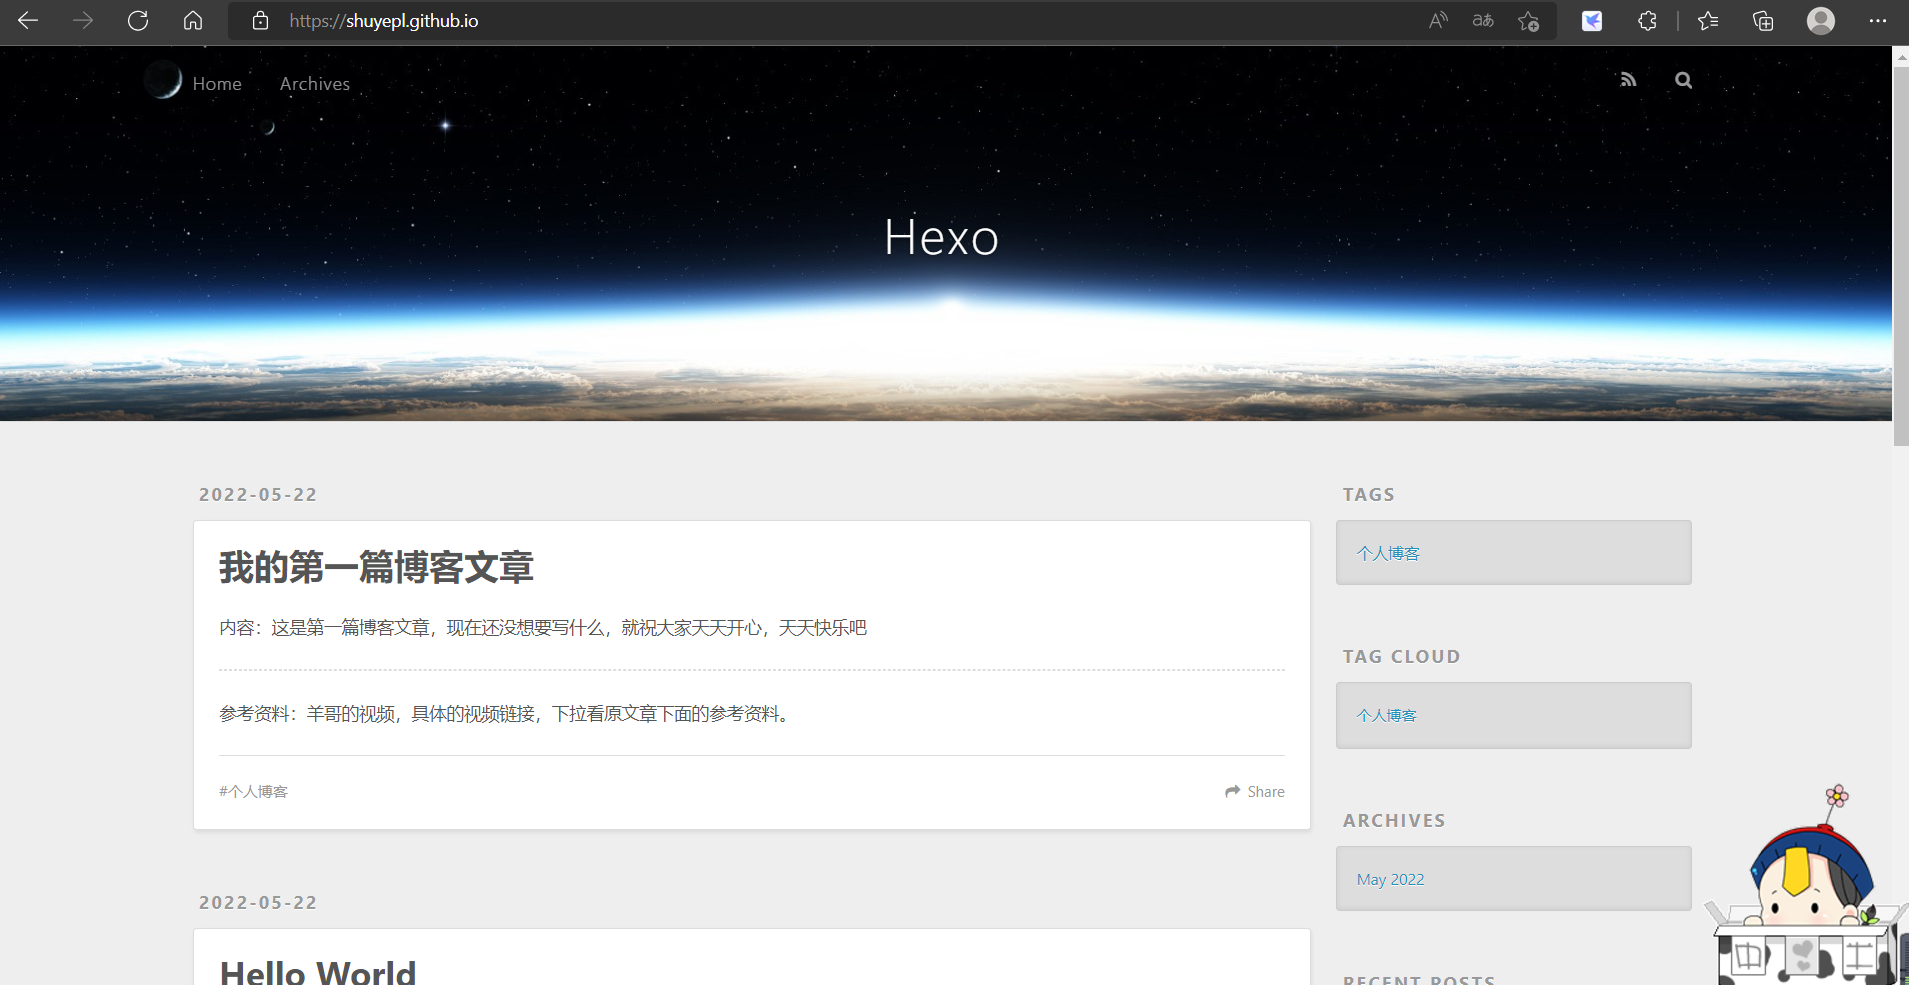
Task: Click the browser refresh button
Action: (x=138, y=21)
